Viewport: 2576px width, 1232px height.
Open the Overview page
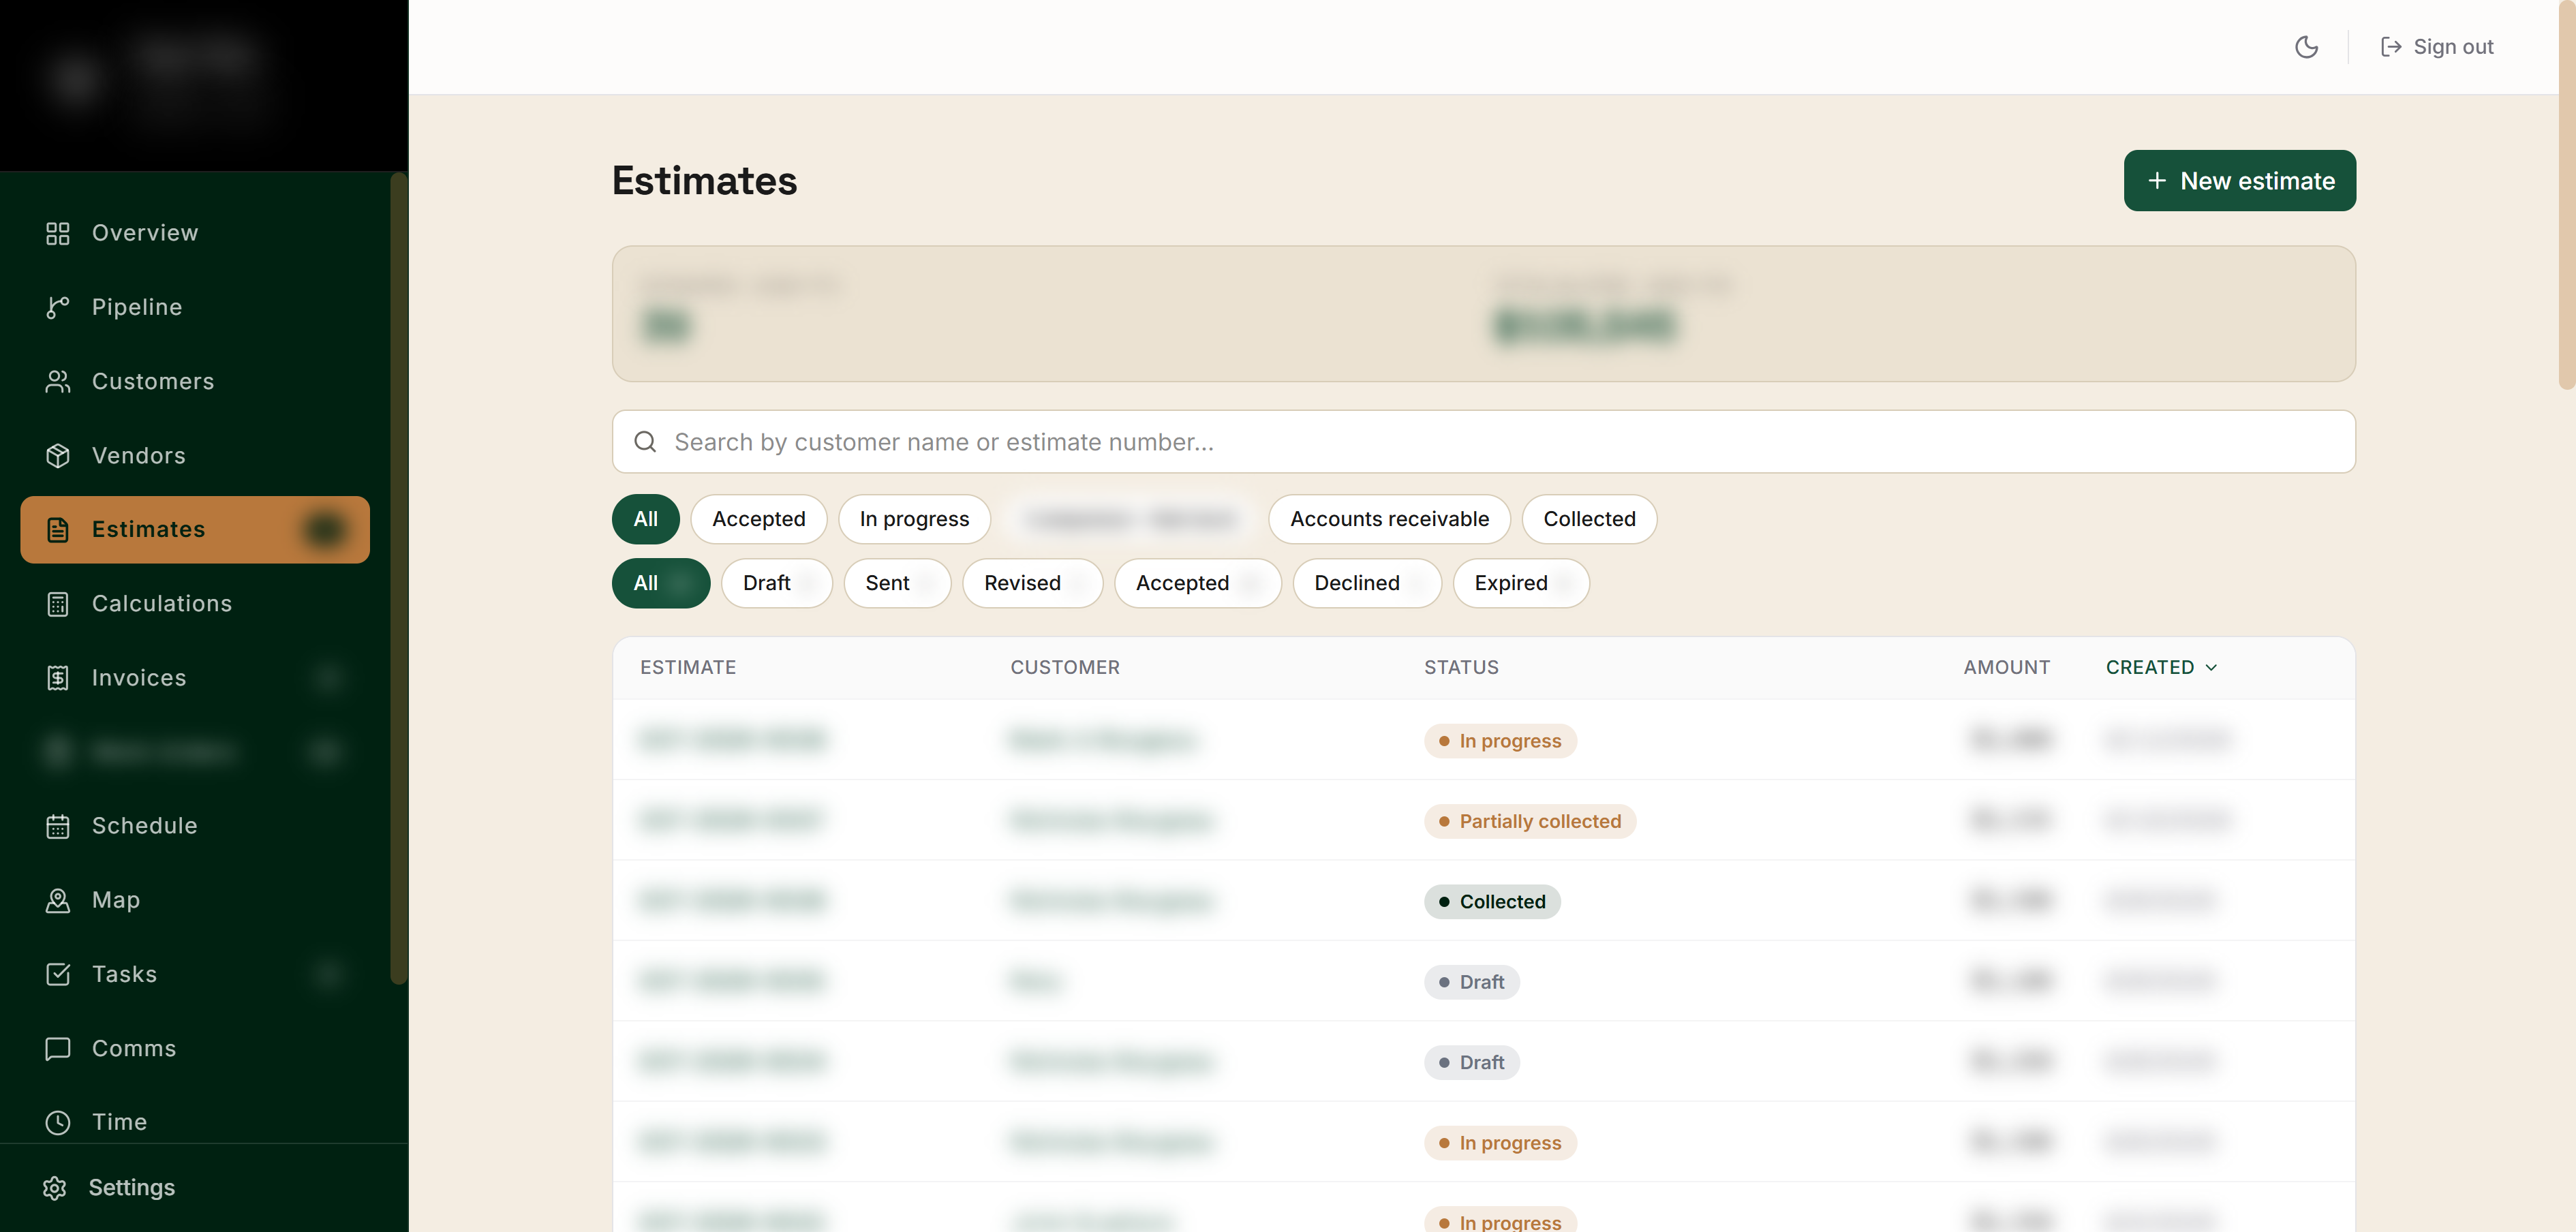195,233
